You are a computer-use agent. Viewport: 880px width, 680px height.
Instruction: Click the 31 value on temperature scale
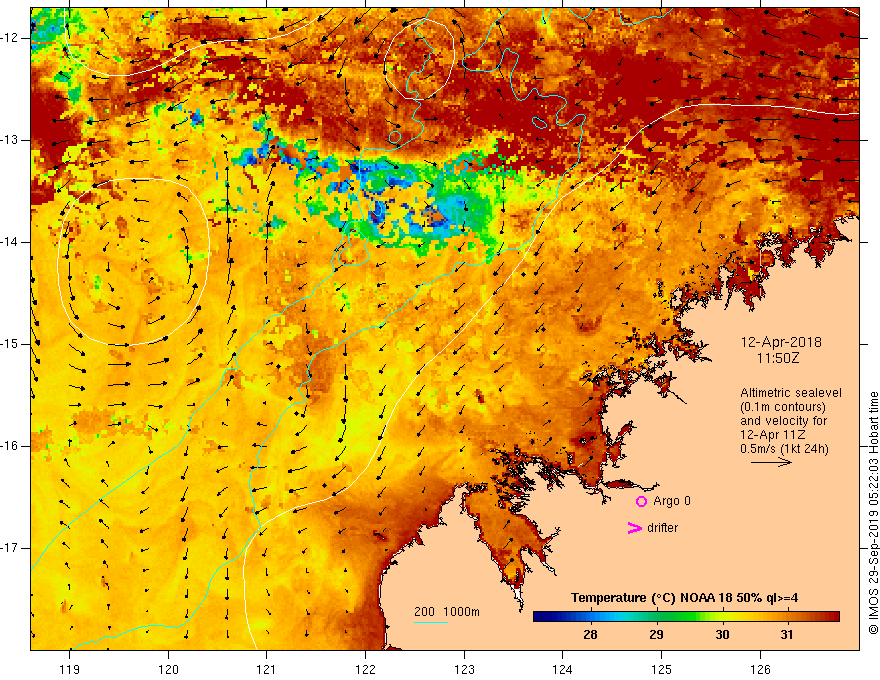click(787, 635)
